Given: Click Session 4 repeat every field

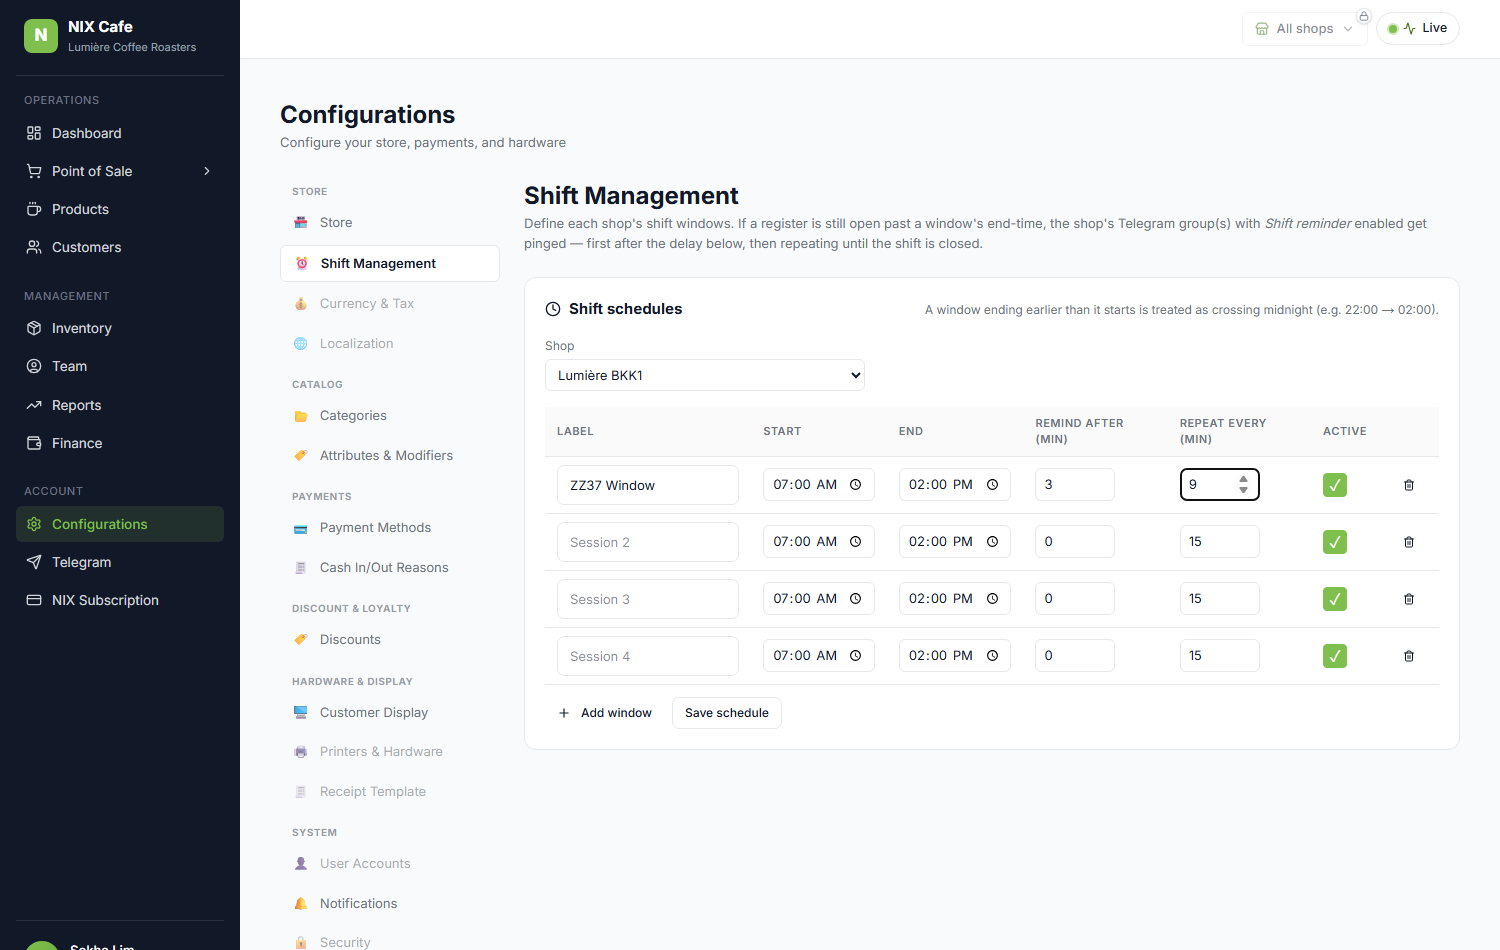Looking at the screenshot, I should [1220, 655].
